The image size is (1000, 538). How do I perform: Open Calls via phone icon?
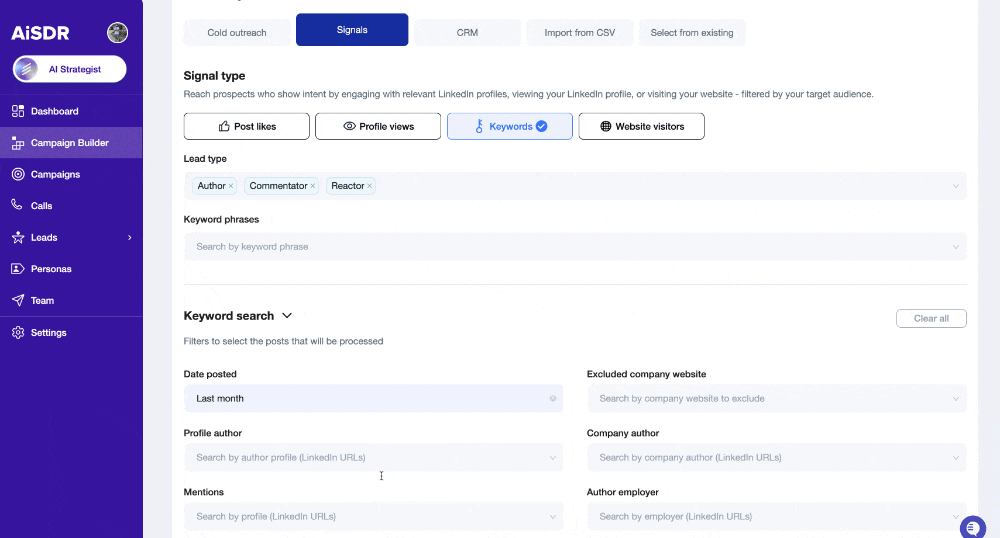click(x=18, y=205)
